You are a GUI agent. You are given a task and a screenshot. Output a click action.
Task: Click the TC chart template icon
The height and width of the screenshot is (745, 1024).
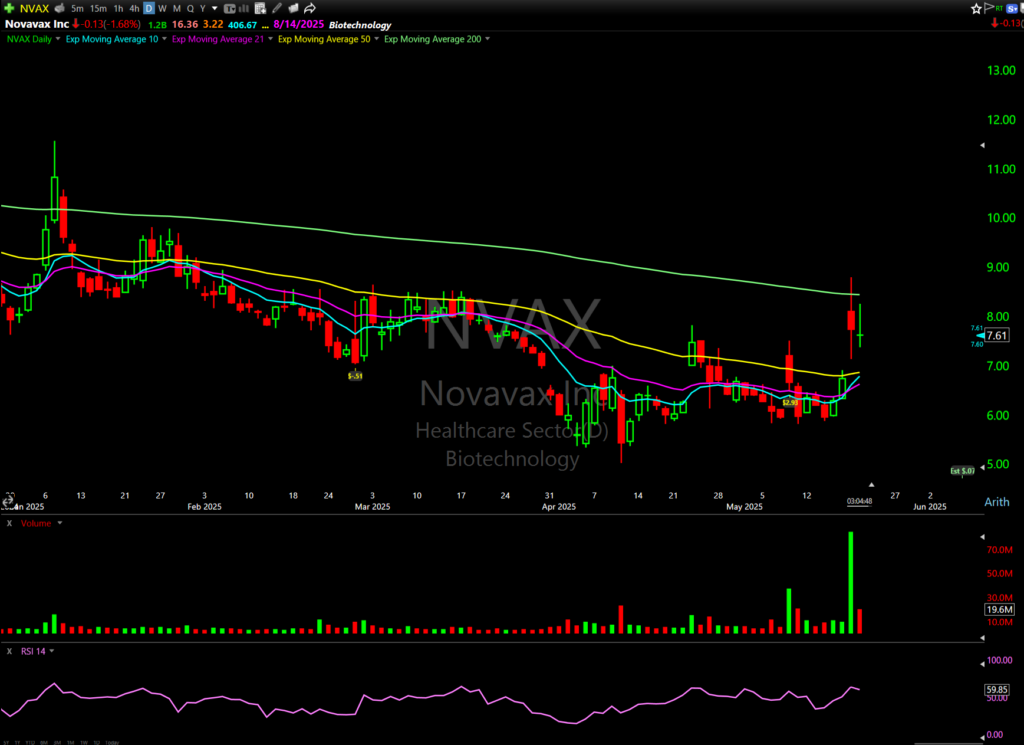point(229,8)
